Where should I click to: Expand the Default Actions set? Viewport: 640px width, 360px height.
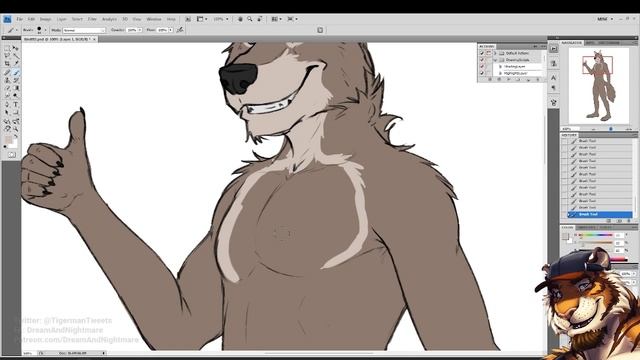(x=495, y=53)
